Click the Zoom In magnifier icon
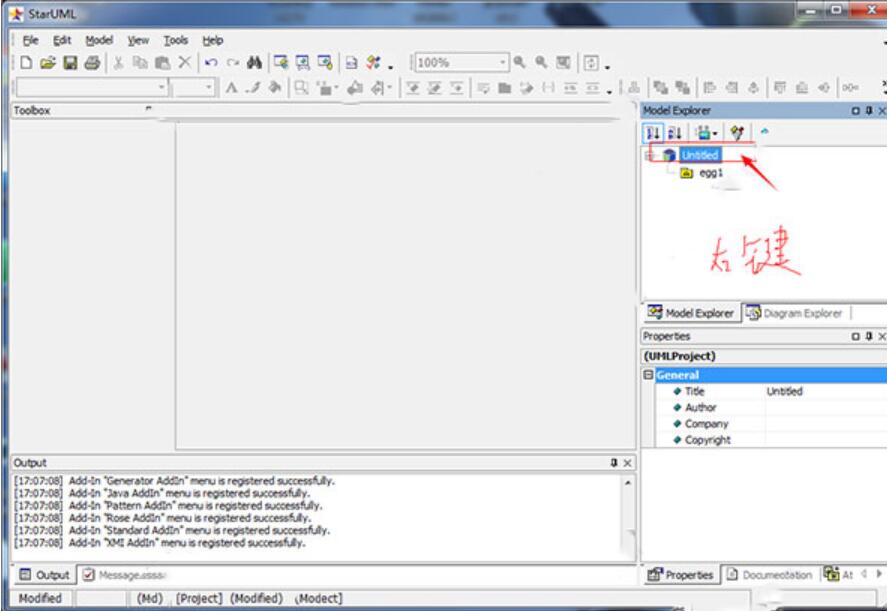Image resolution: width=887 pixels, height=611 pixels. [519, 62]
